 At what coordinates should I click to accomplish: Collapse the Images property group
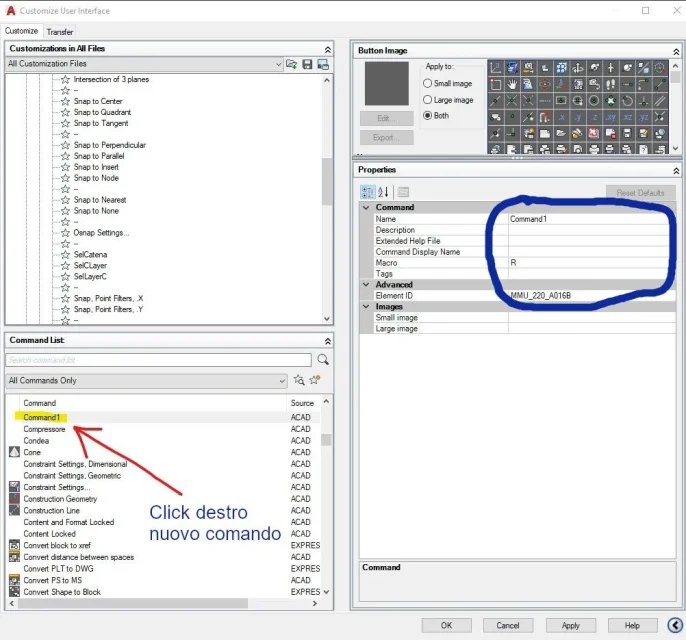[x=366, y=306]
